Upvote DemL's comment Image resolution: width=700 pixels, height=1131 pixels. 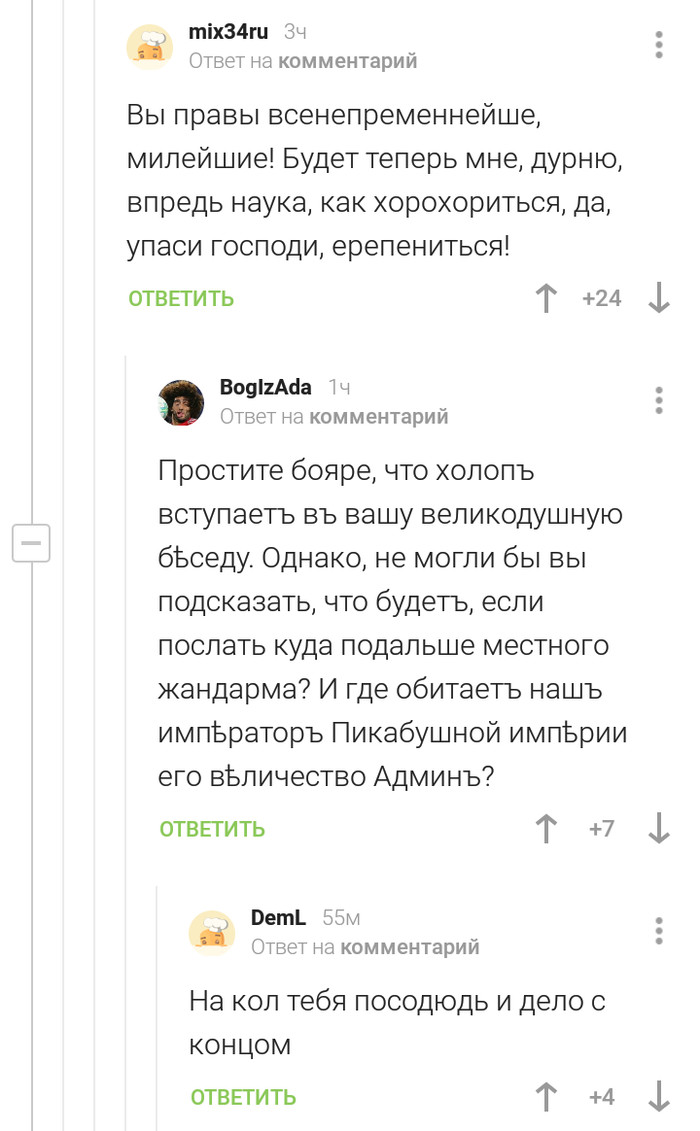(x=546, y=1096)
